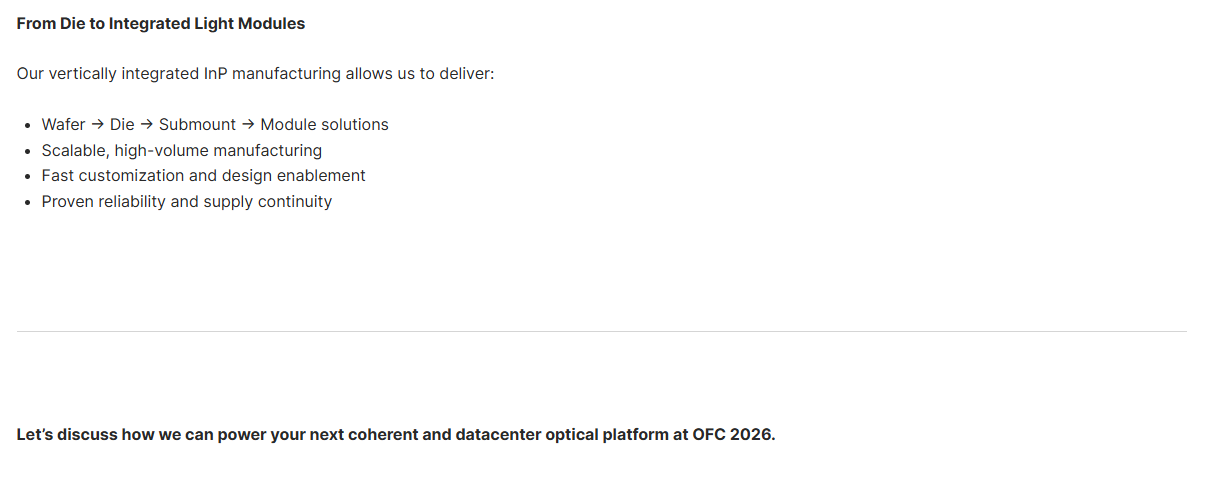This screenshot has width=1215, height=493.
Task: Click the bullet dot before "Wafer"
Action: pos(27,126)
